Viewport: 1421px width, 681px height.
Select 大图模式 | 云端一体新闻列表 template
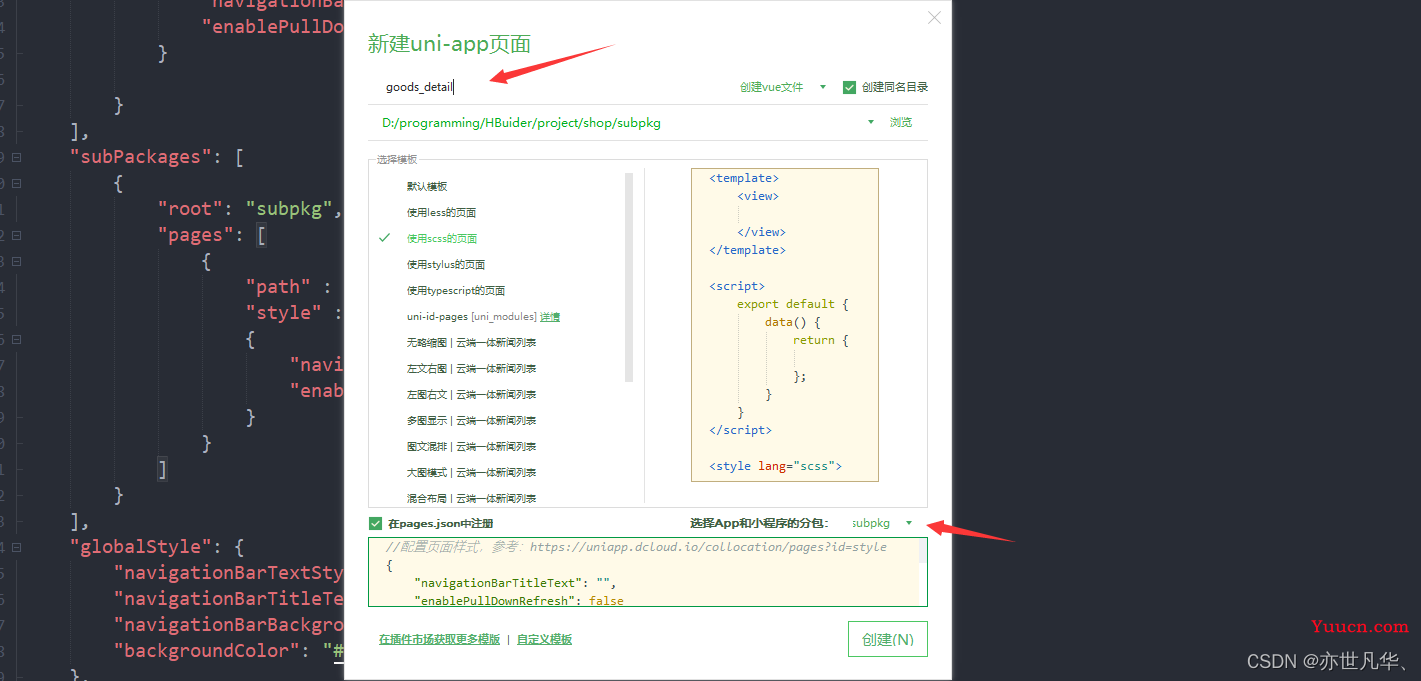pos(471,473)
